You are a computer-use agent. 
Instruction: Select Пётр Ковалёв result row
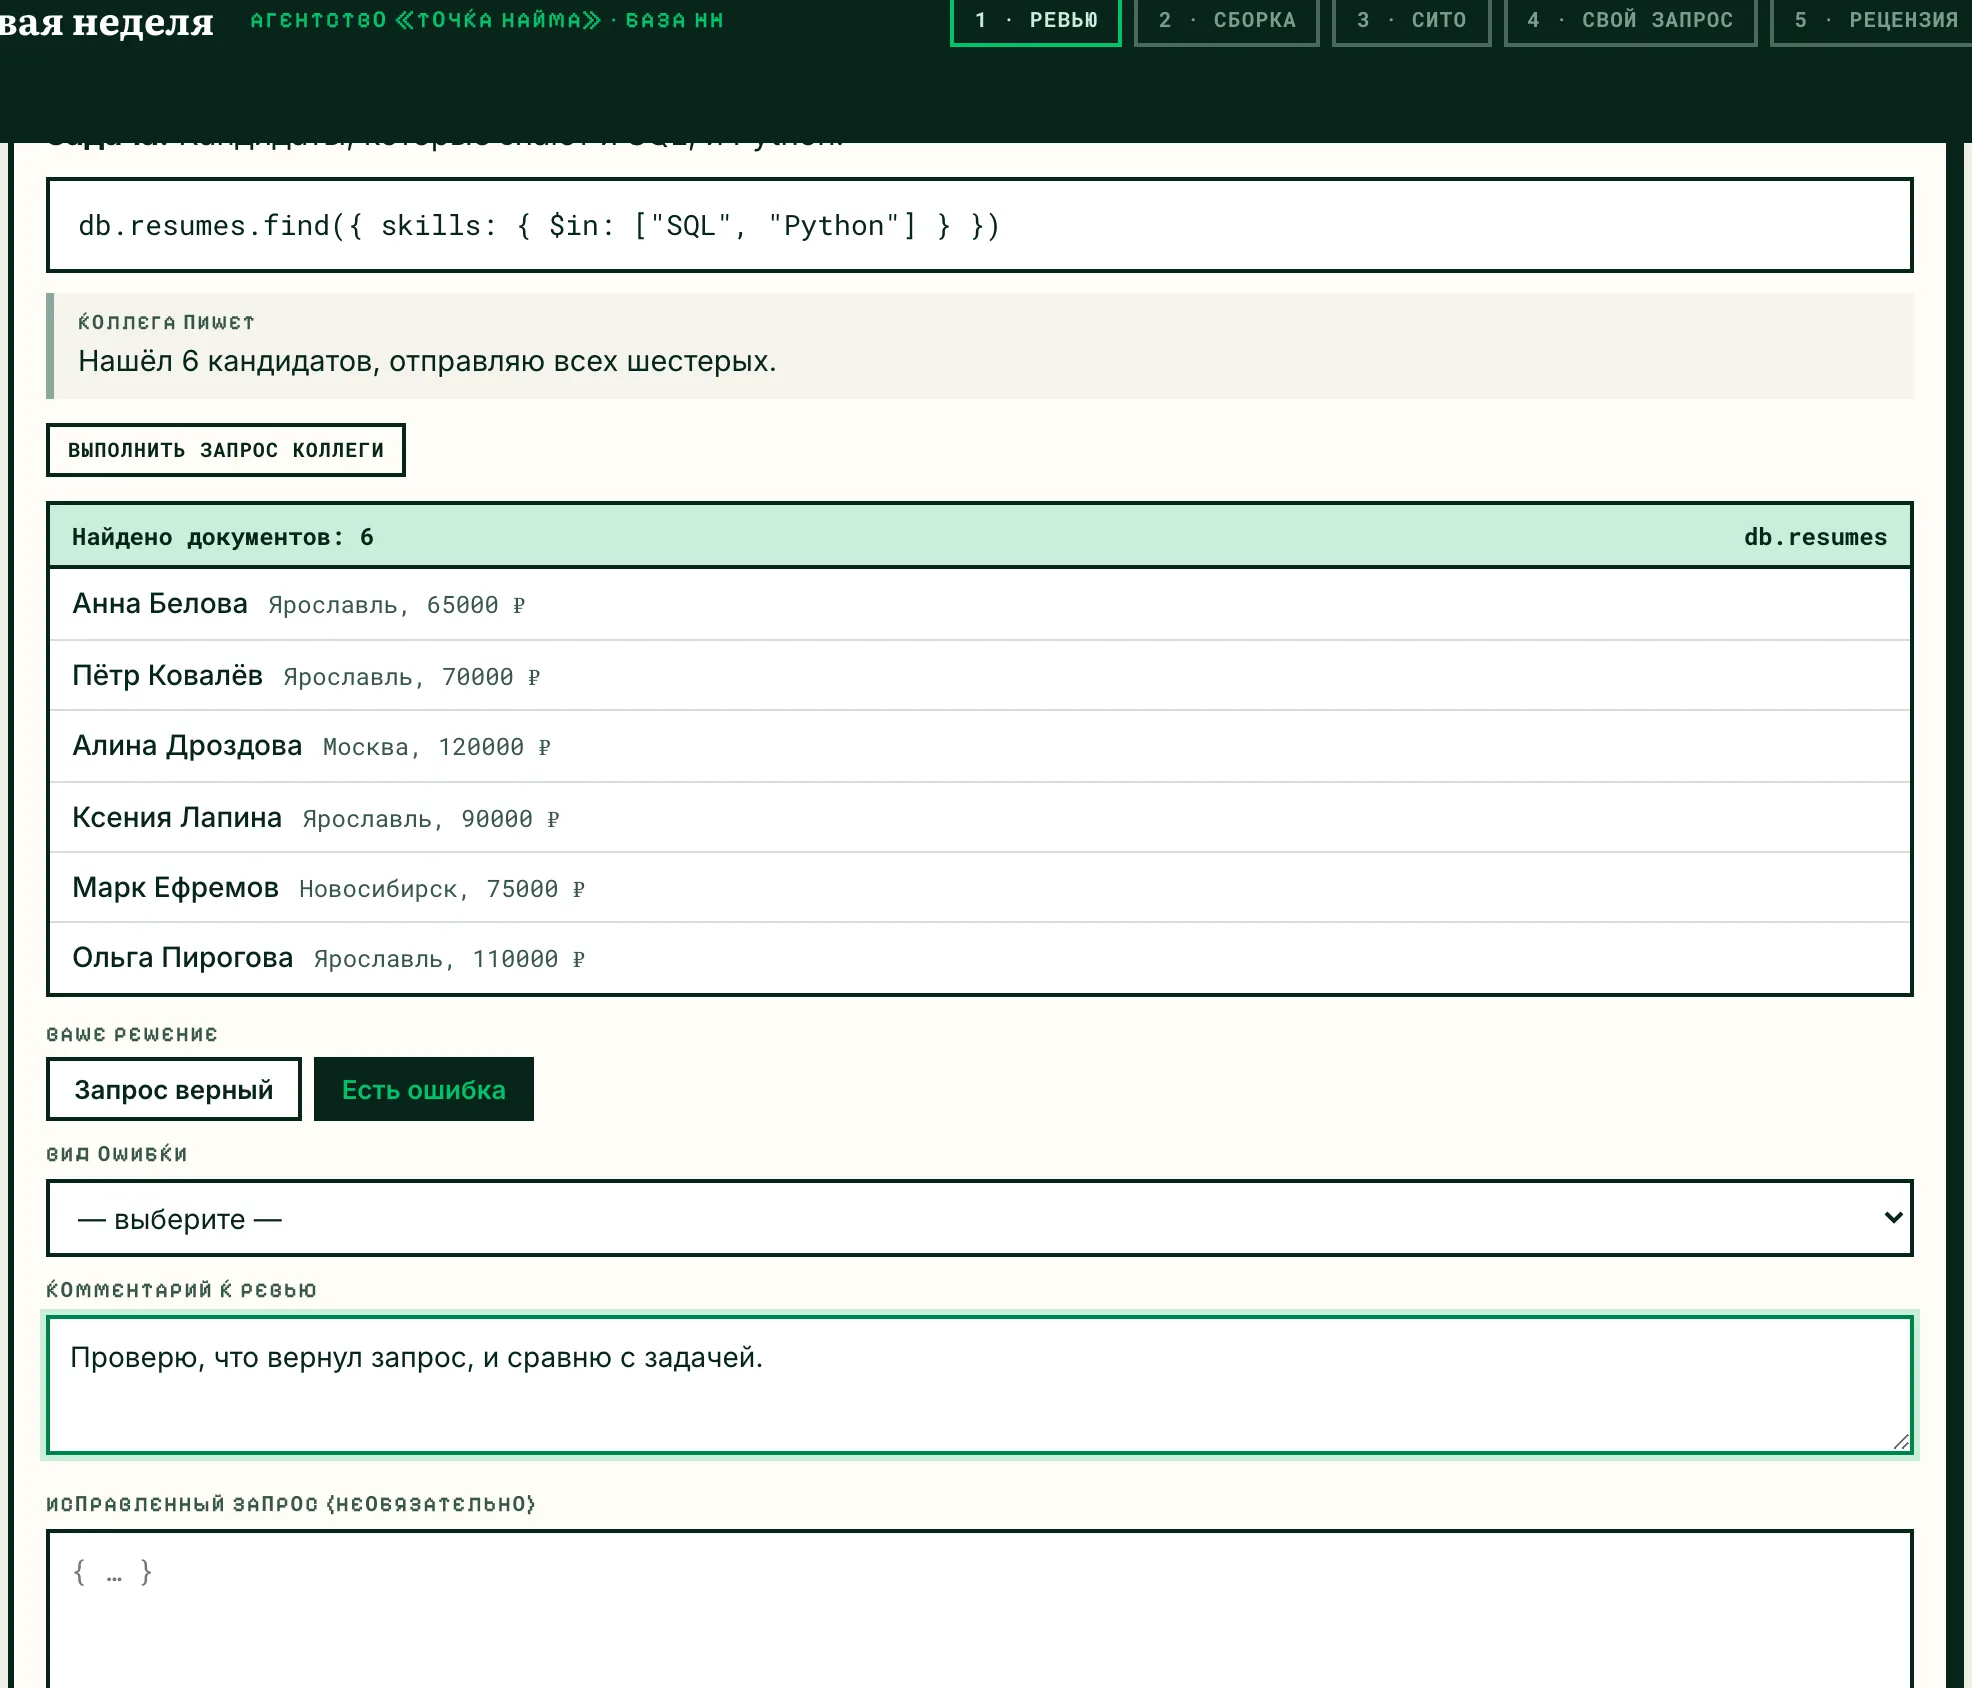[x=980, y=675]
